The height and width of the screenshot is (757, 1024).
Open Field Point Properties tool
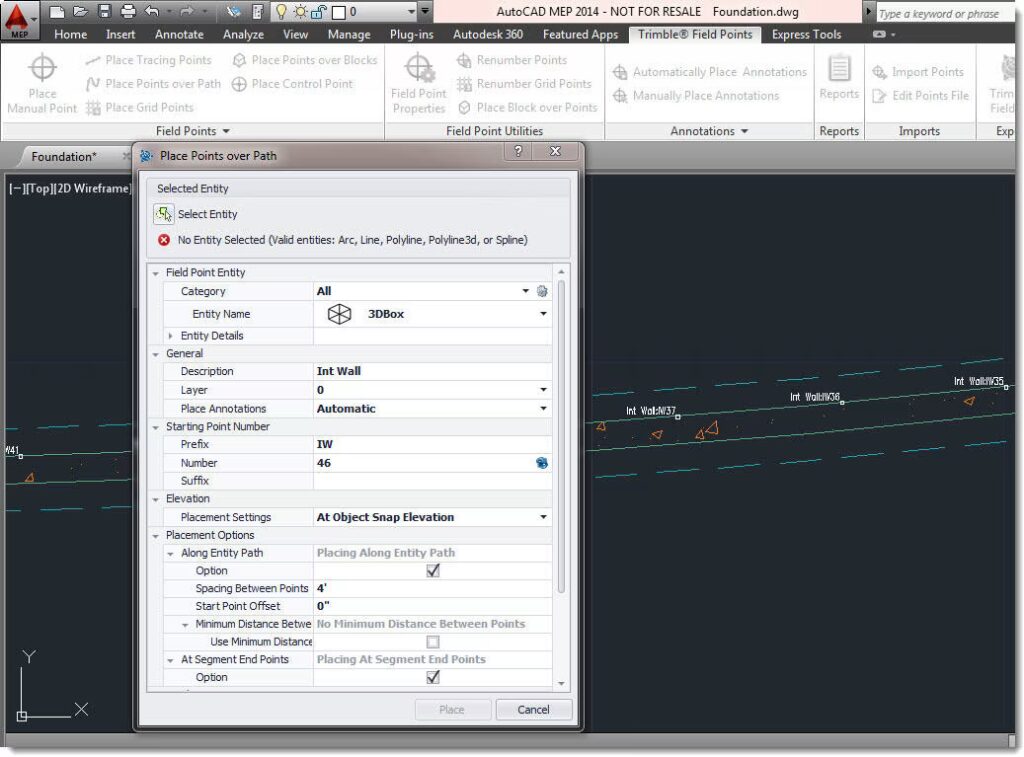(x=418, y=70)
